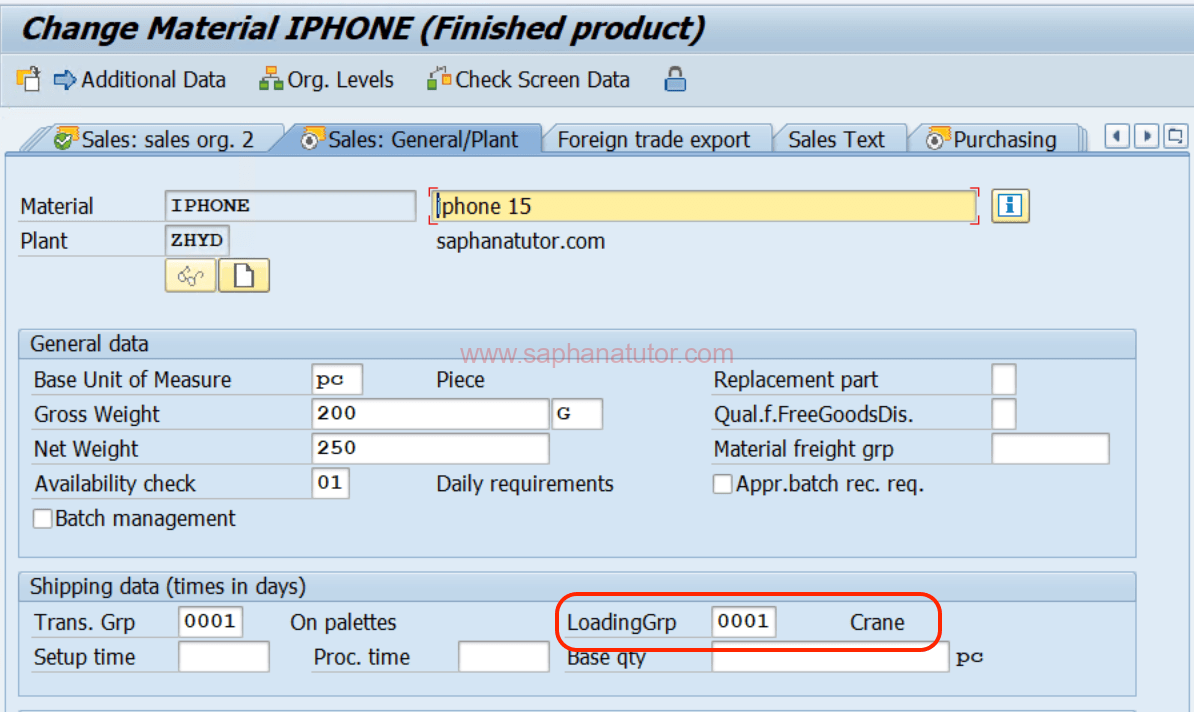The image size is (1194, 712).
Task: Toggle the Batch management checkbox
Action: pyautogui.click(x=43, y=519)
